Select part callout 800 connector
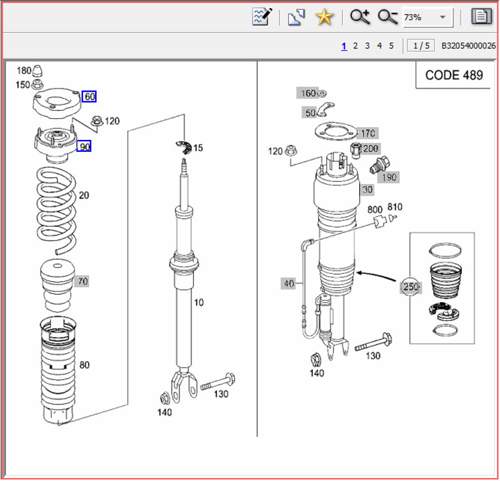Screen dimensions: 500x481 point(375,209)
